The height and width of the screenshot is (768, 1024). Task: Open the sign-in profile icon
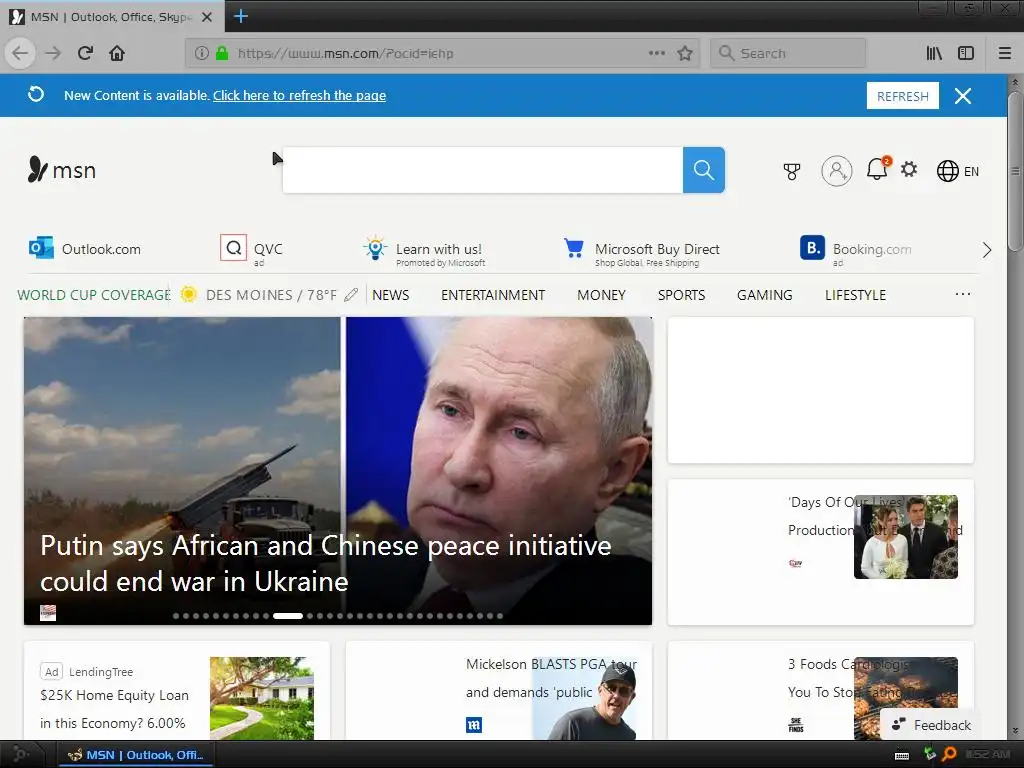coord(837,171)
